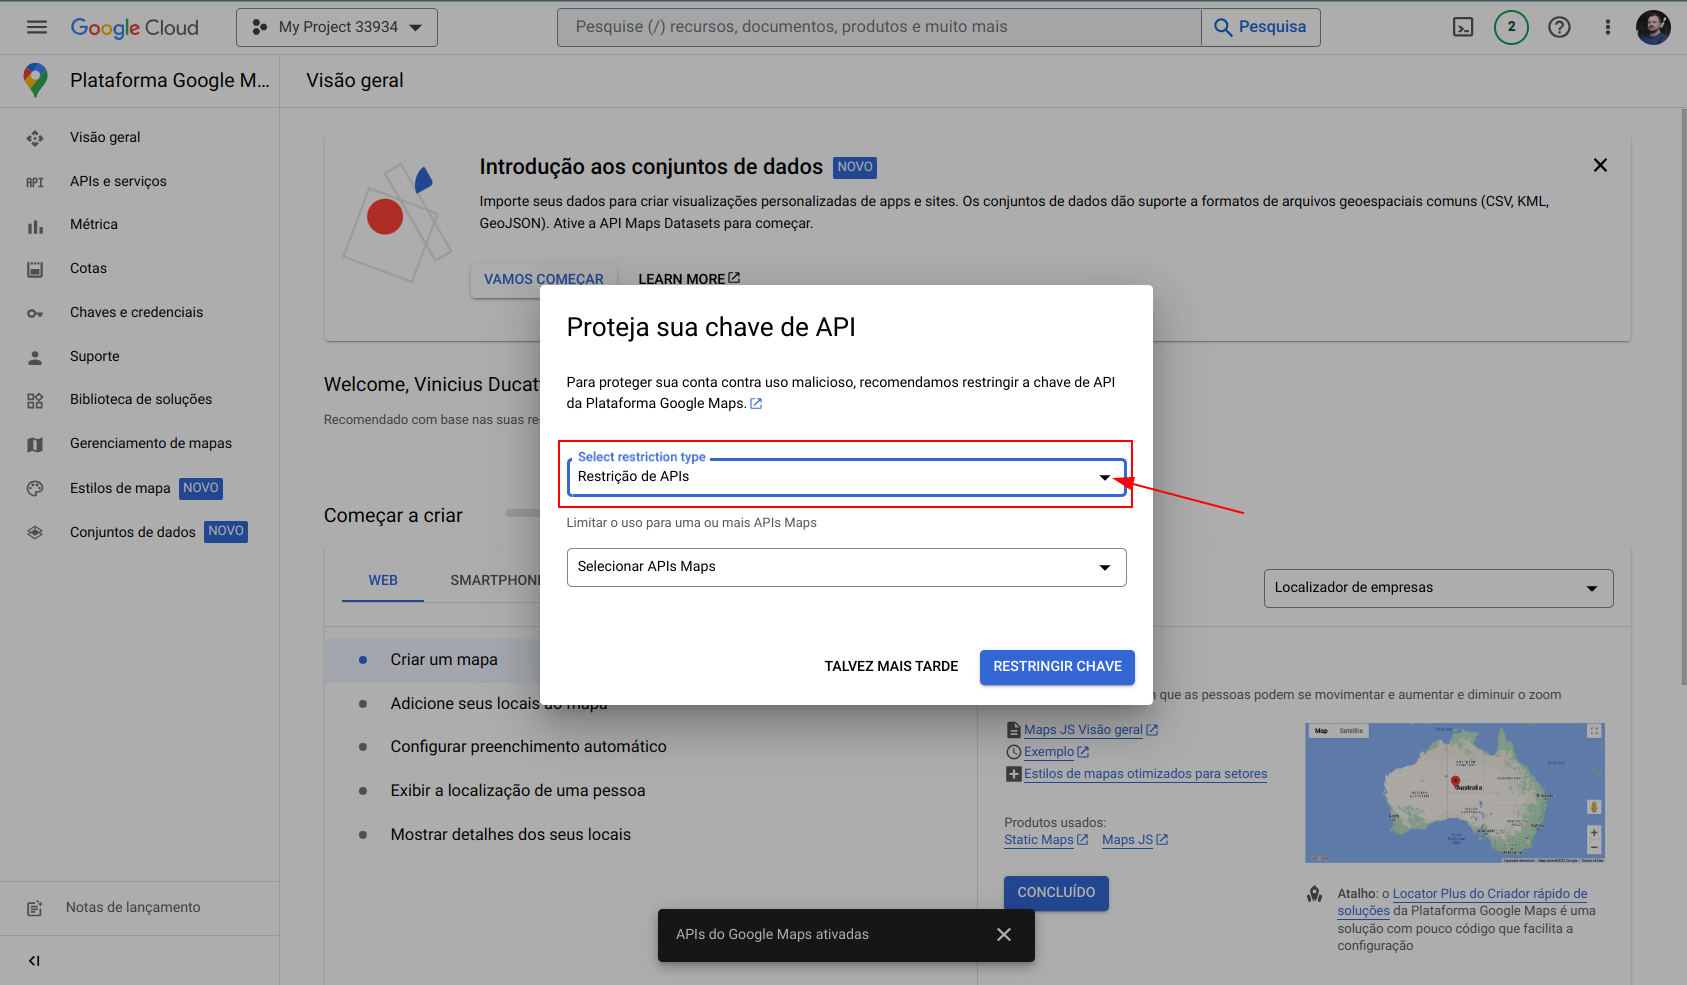Click the person Suporte icon

coord(35,357)
